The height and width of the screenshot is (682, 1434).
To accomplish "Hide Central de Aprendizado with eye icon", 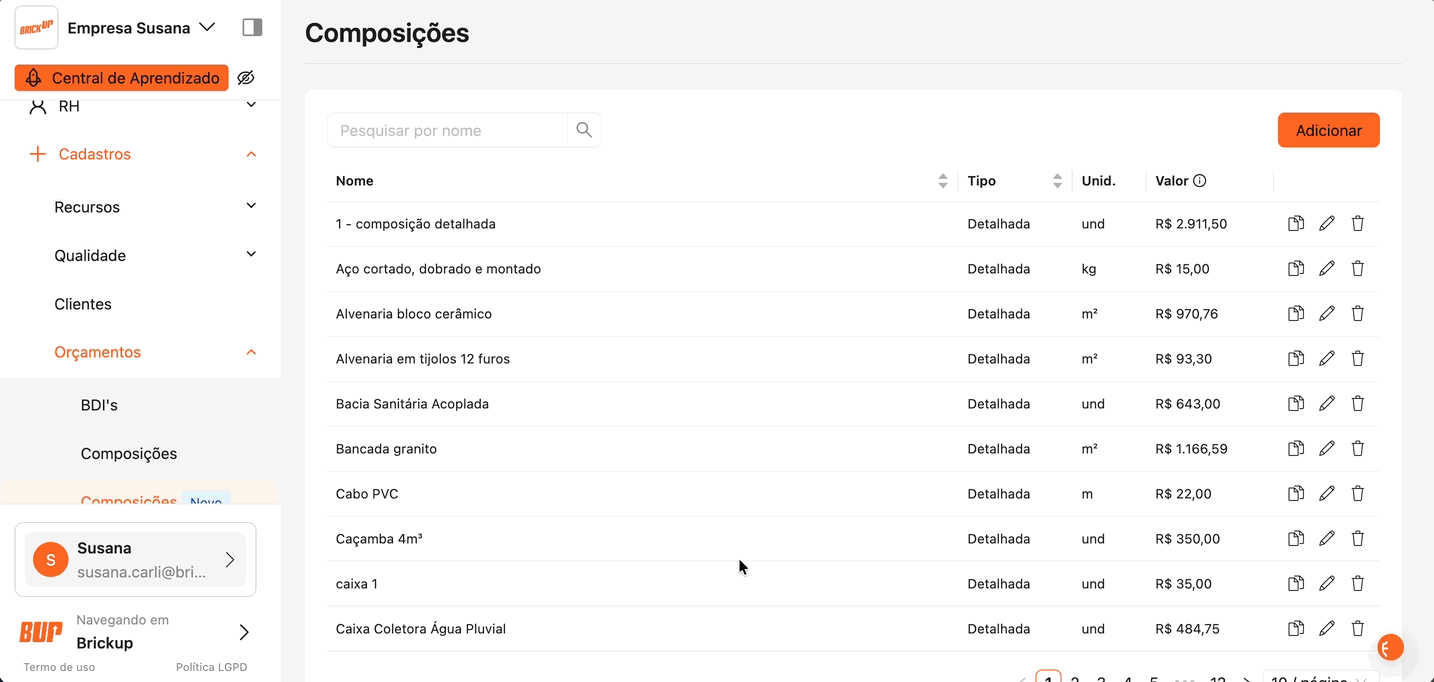I will 246,78.
